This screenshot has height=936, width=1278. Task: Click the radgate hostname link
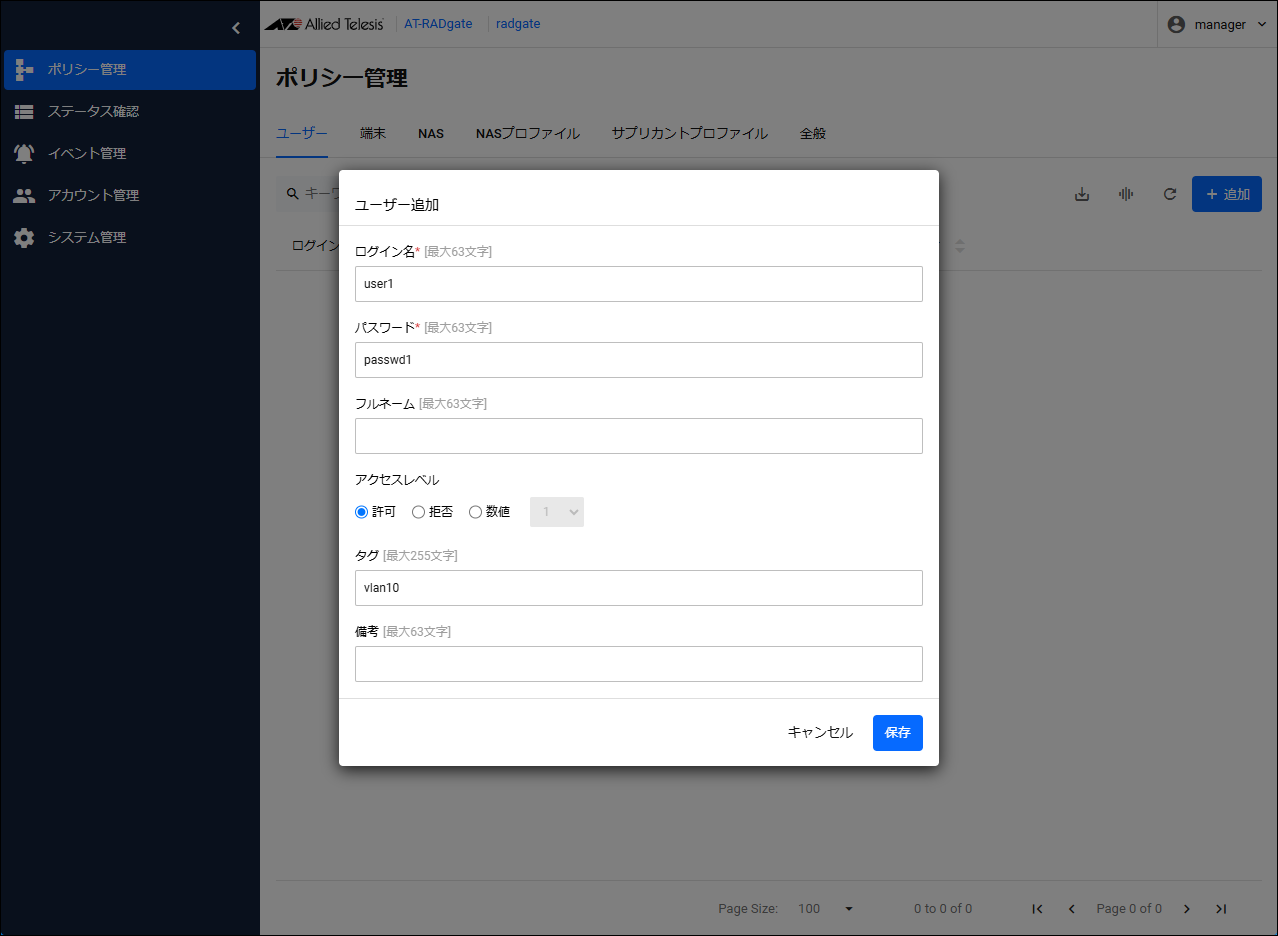point(518,24)
